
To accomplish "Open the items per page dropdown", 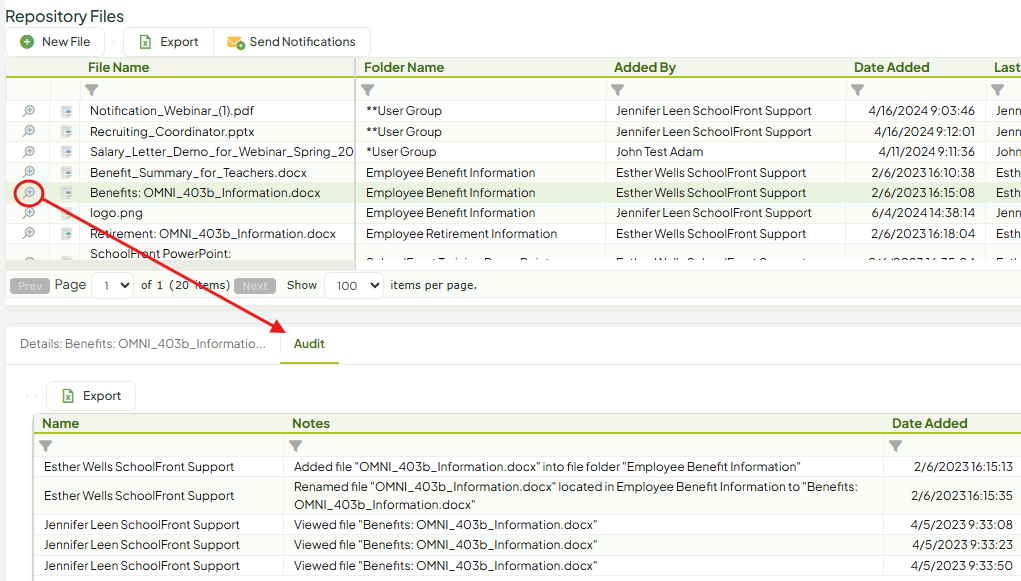I will [x=354, y=285].
